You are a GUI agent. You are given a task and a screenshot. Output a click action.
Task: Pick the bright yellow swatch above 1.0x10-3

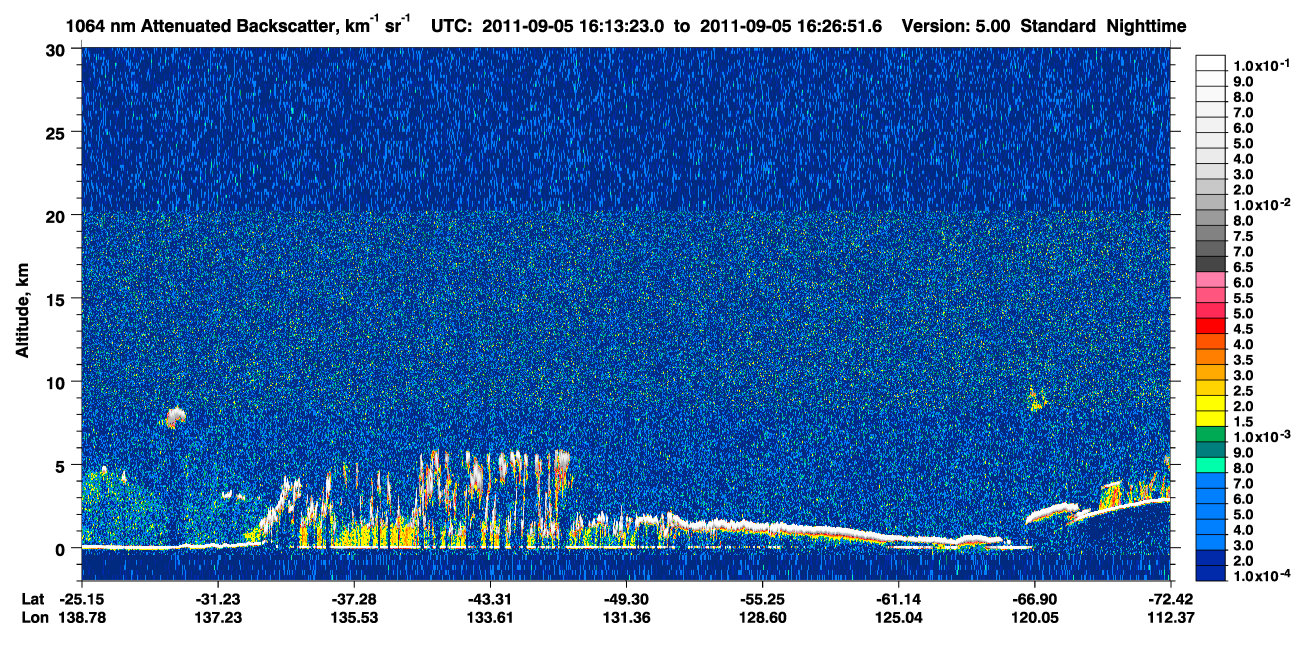(1211, 419)
